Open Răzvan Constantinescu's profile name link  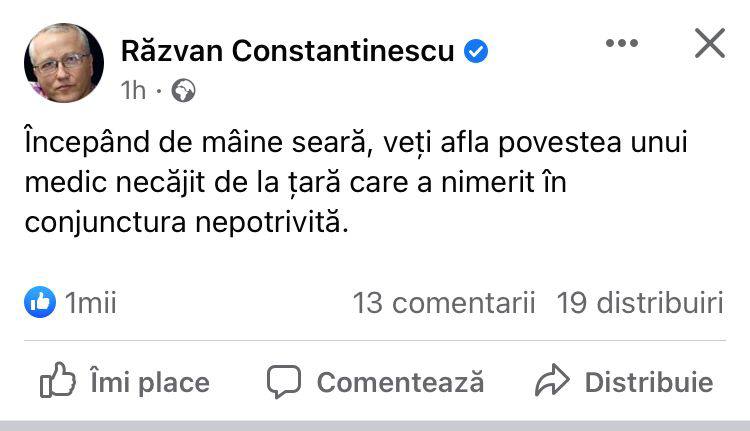[x=288, y=50]
